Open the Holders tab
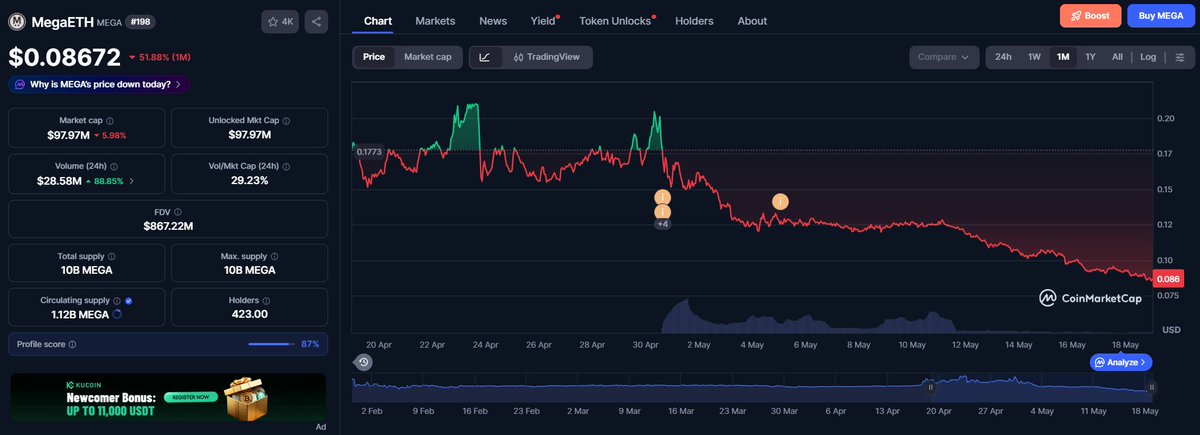 (x=695, y=20)
